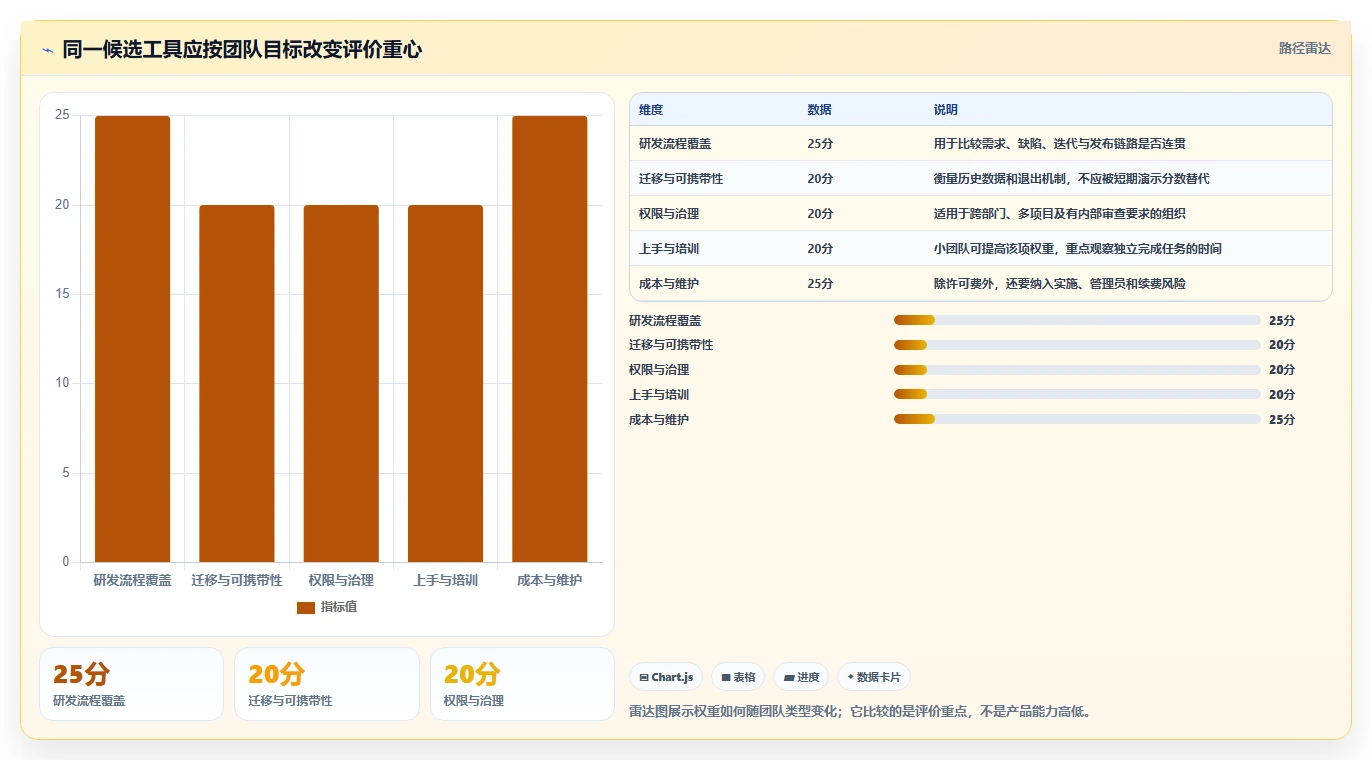
Task: Click the 迁移与可携带性 progress bar
Action: point(1077,345)
